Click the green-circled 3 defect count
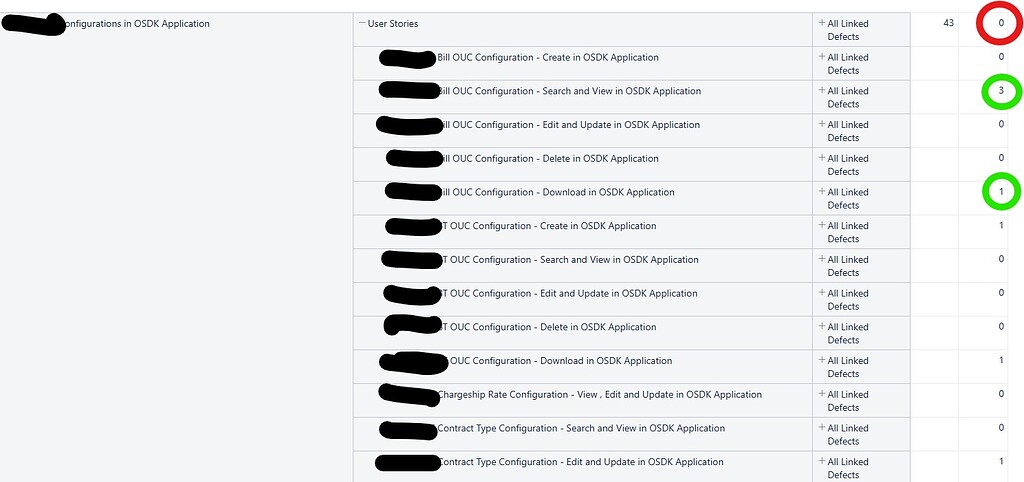This screenshot has width=1024, height=482. tap(1001, 91)
